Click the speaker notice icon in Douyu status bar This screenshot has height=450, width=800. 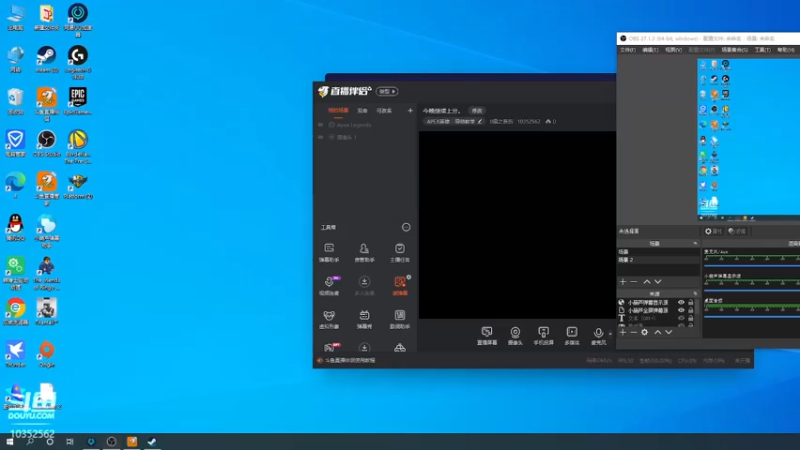320,360
